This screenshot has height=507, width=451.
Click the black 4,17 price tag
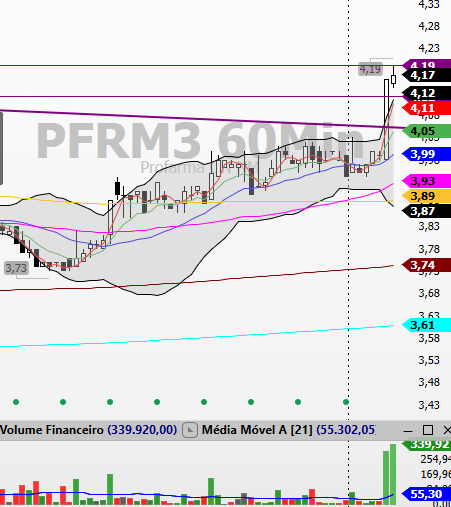tap(427, 76)
